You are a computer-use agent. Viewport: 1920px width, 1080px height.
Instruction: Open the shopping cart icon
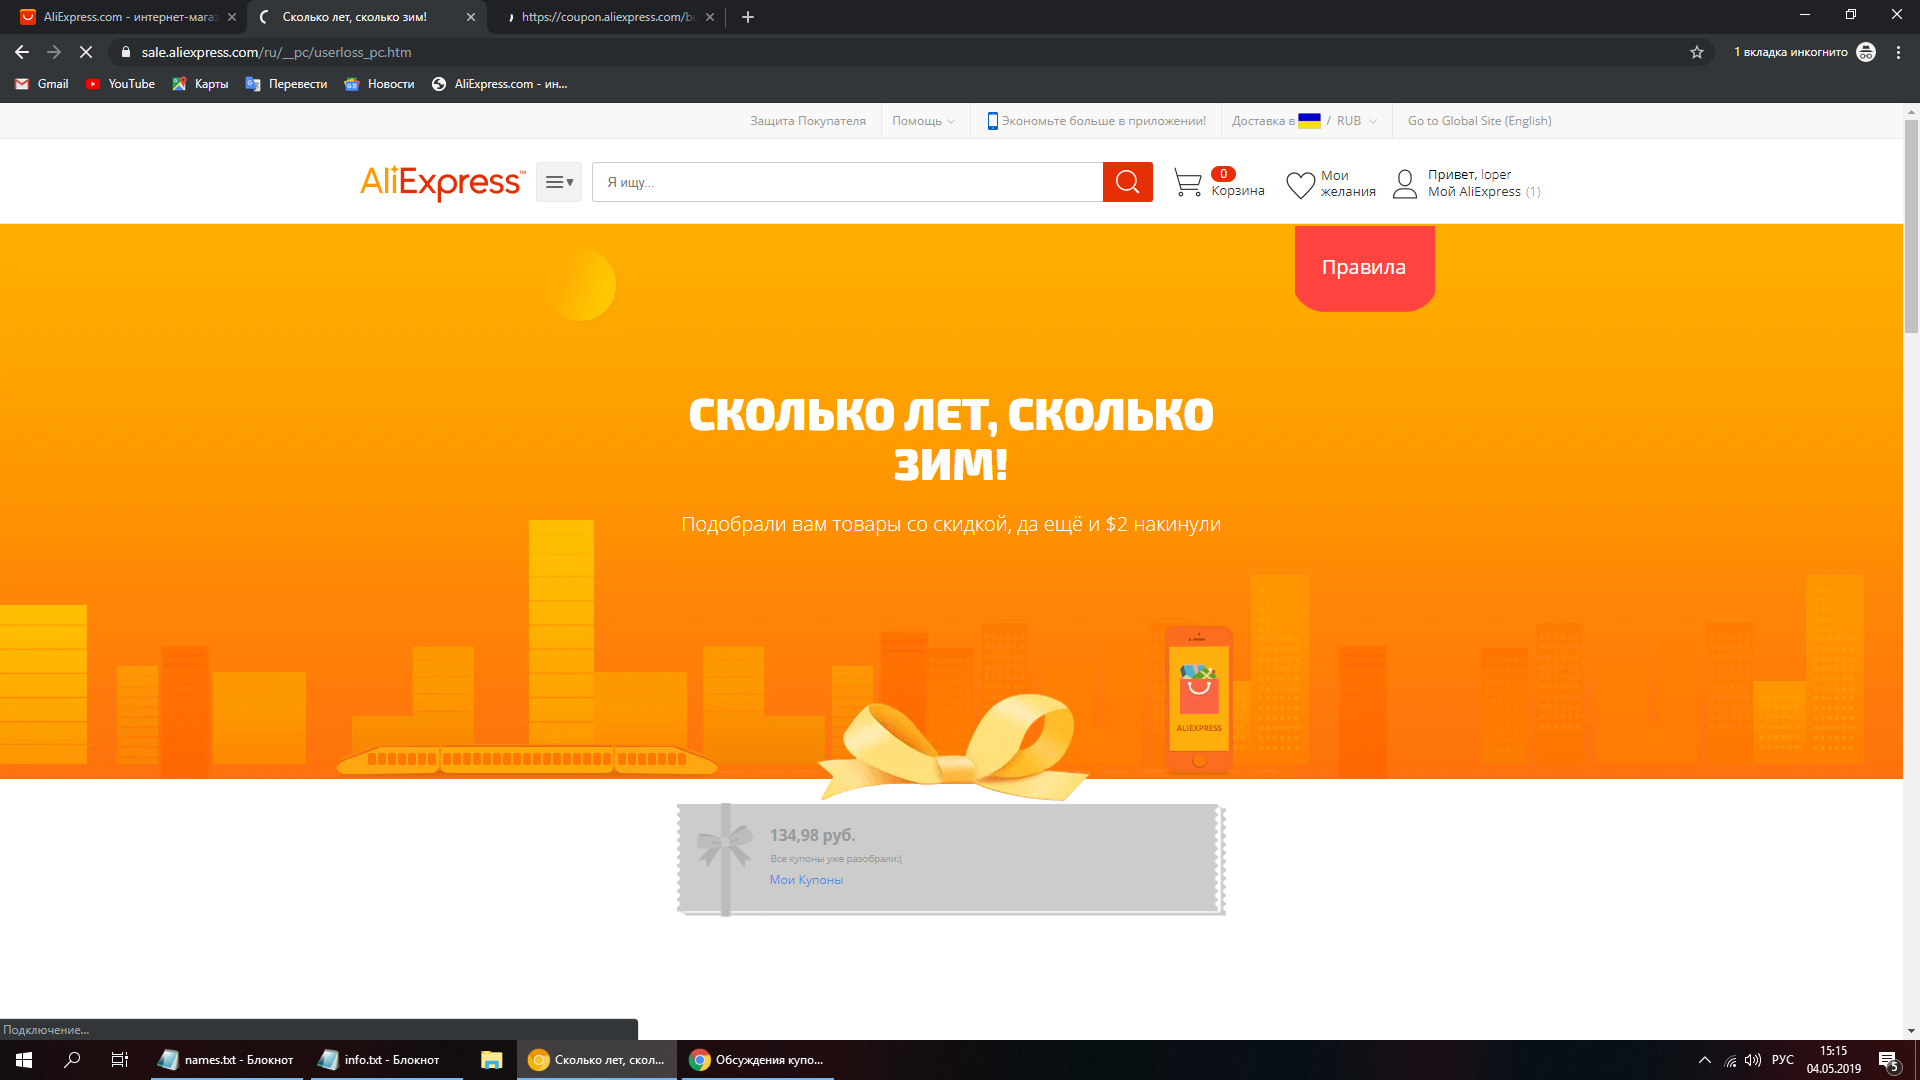coord(1187,183)
